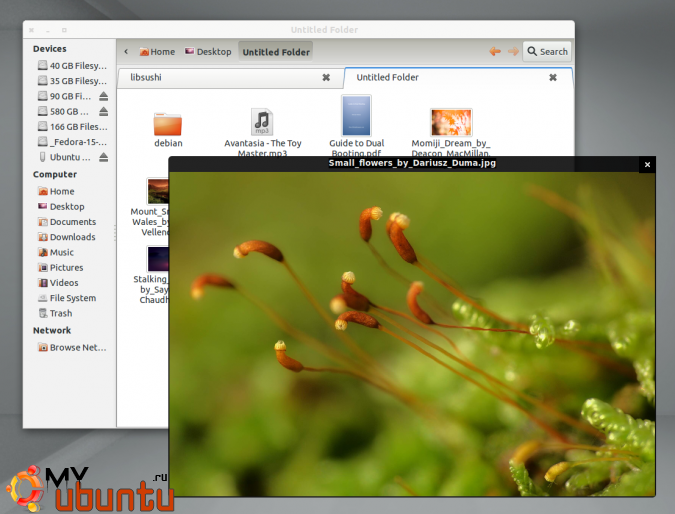Viewport: 675px width, 514px height.
Task: Click the Untitled Folder breadcrumb button
Action: [276, 52]
